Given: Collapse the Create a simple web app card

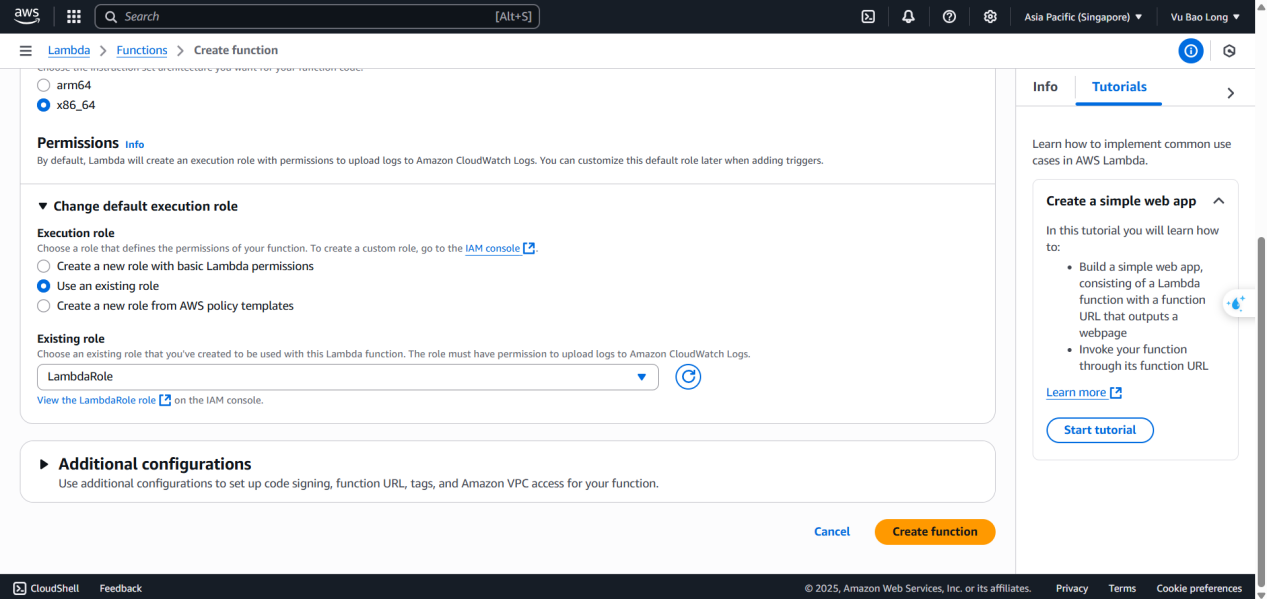Looking at the screenshot, I should pos(1218,201).
